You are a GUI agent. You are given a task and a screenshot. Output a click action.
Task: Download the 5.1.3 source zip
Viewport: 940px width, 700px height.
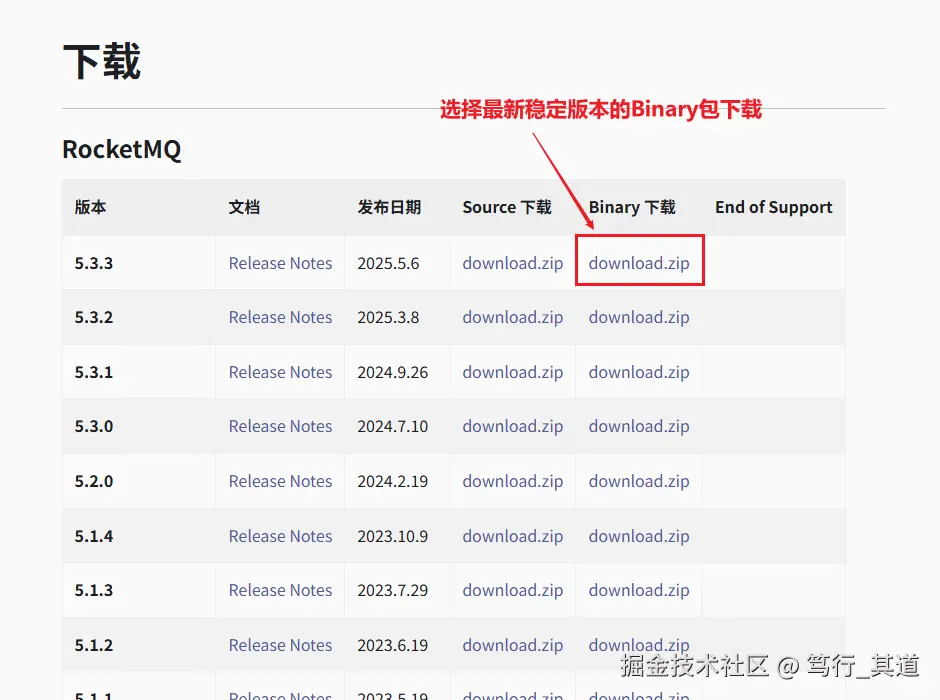click(513, 590)
